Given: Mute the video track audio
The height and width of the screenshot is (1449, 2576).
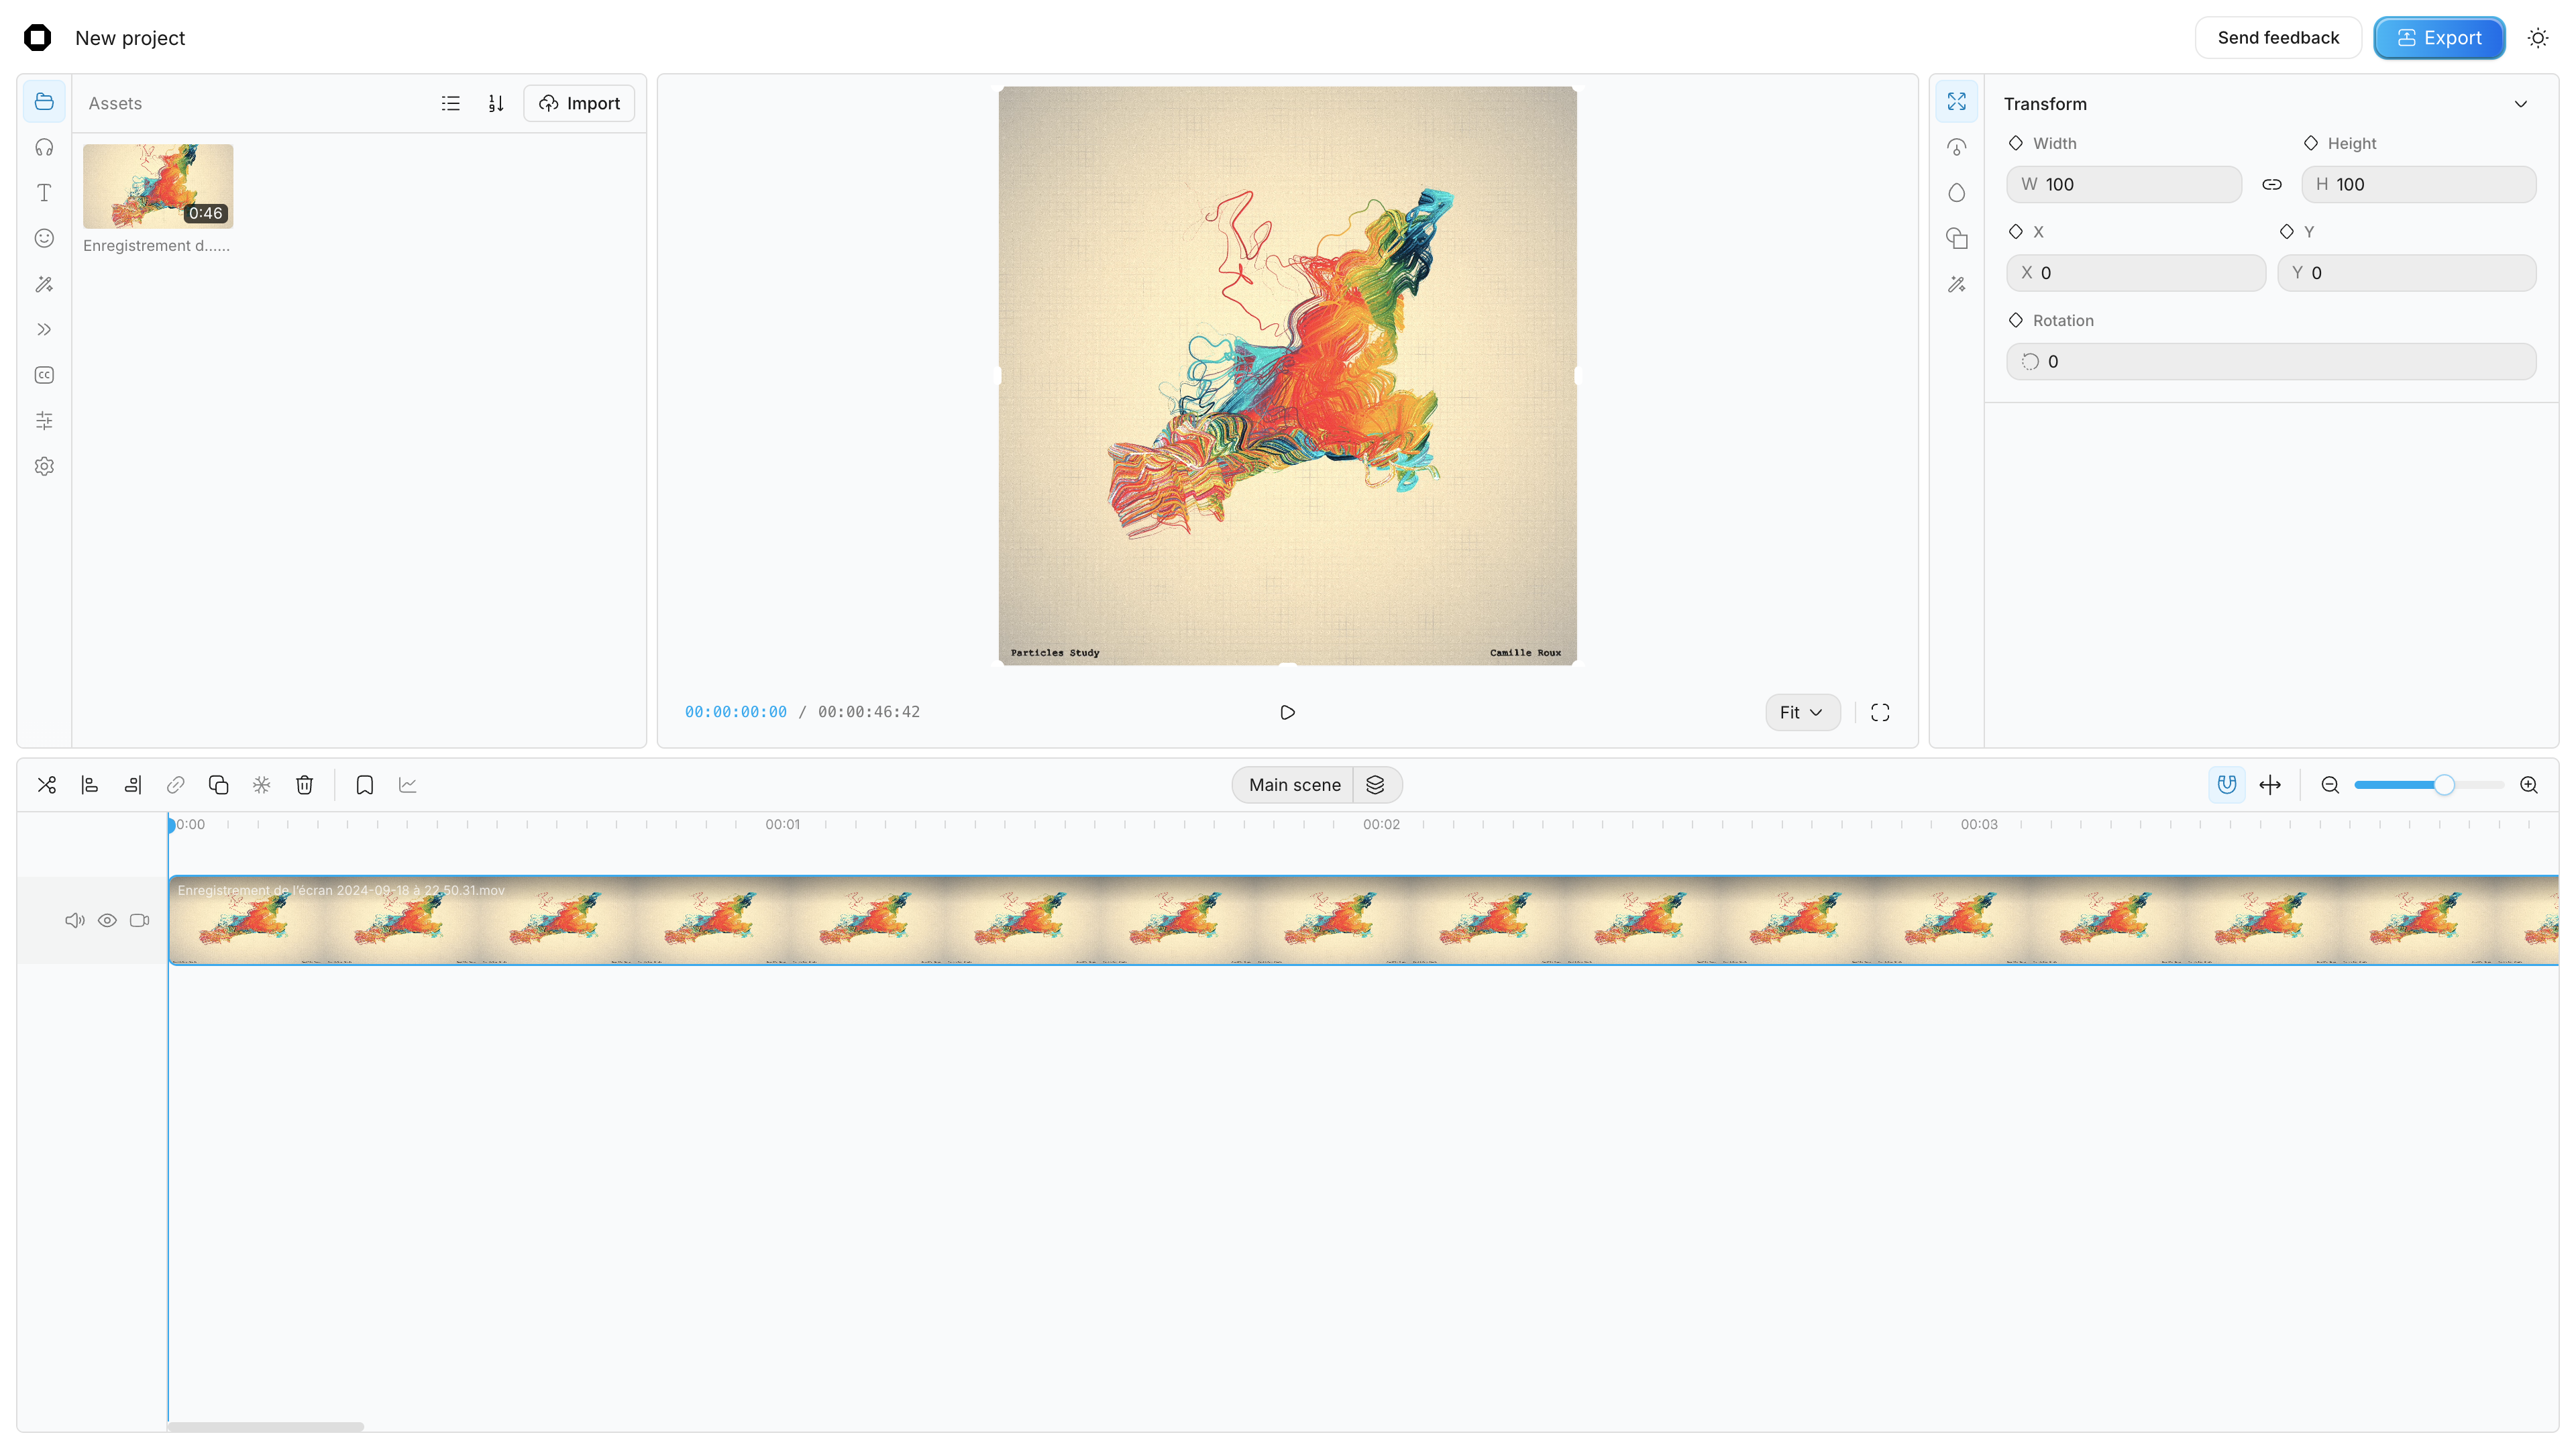Looking at the screenshot, I should 75,920.
